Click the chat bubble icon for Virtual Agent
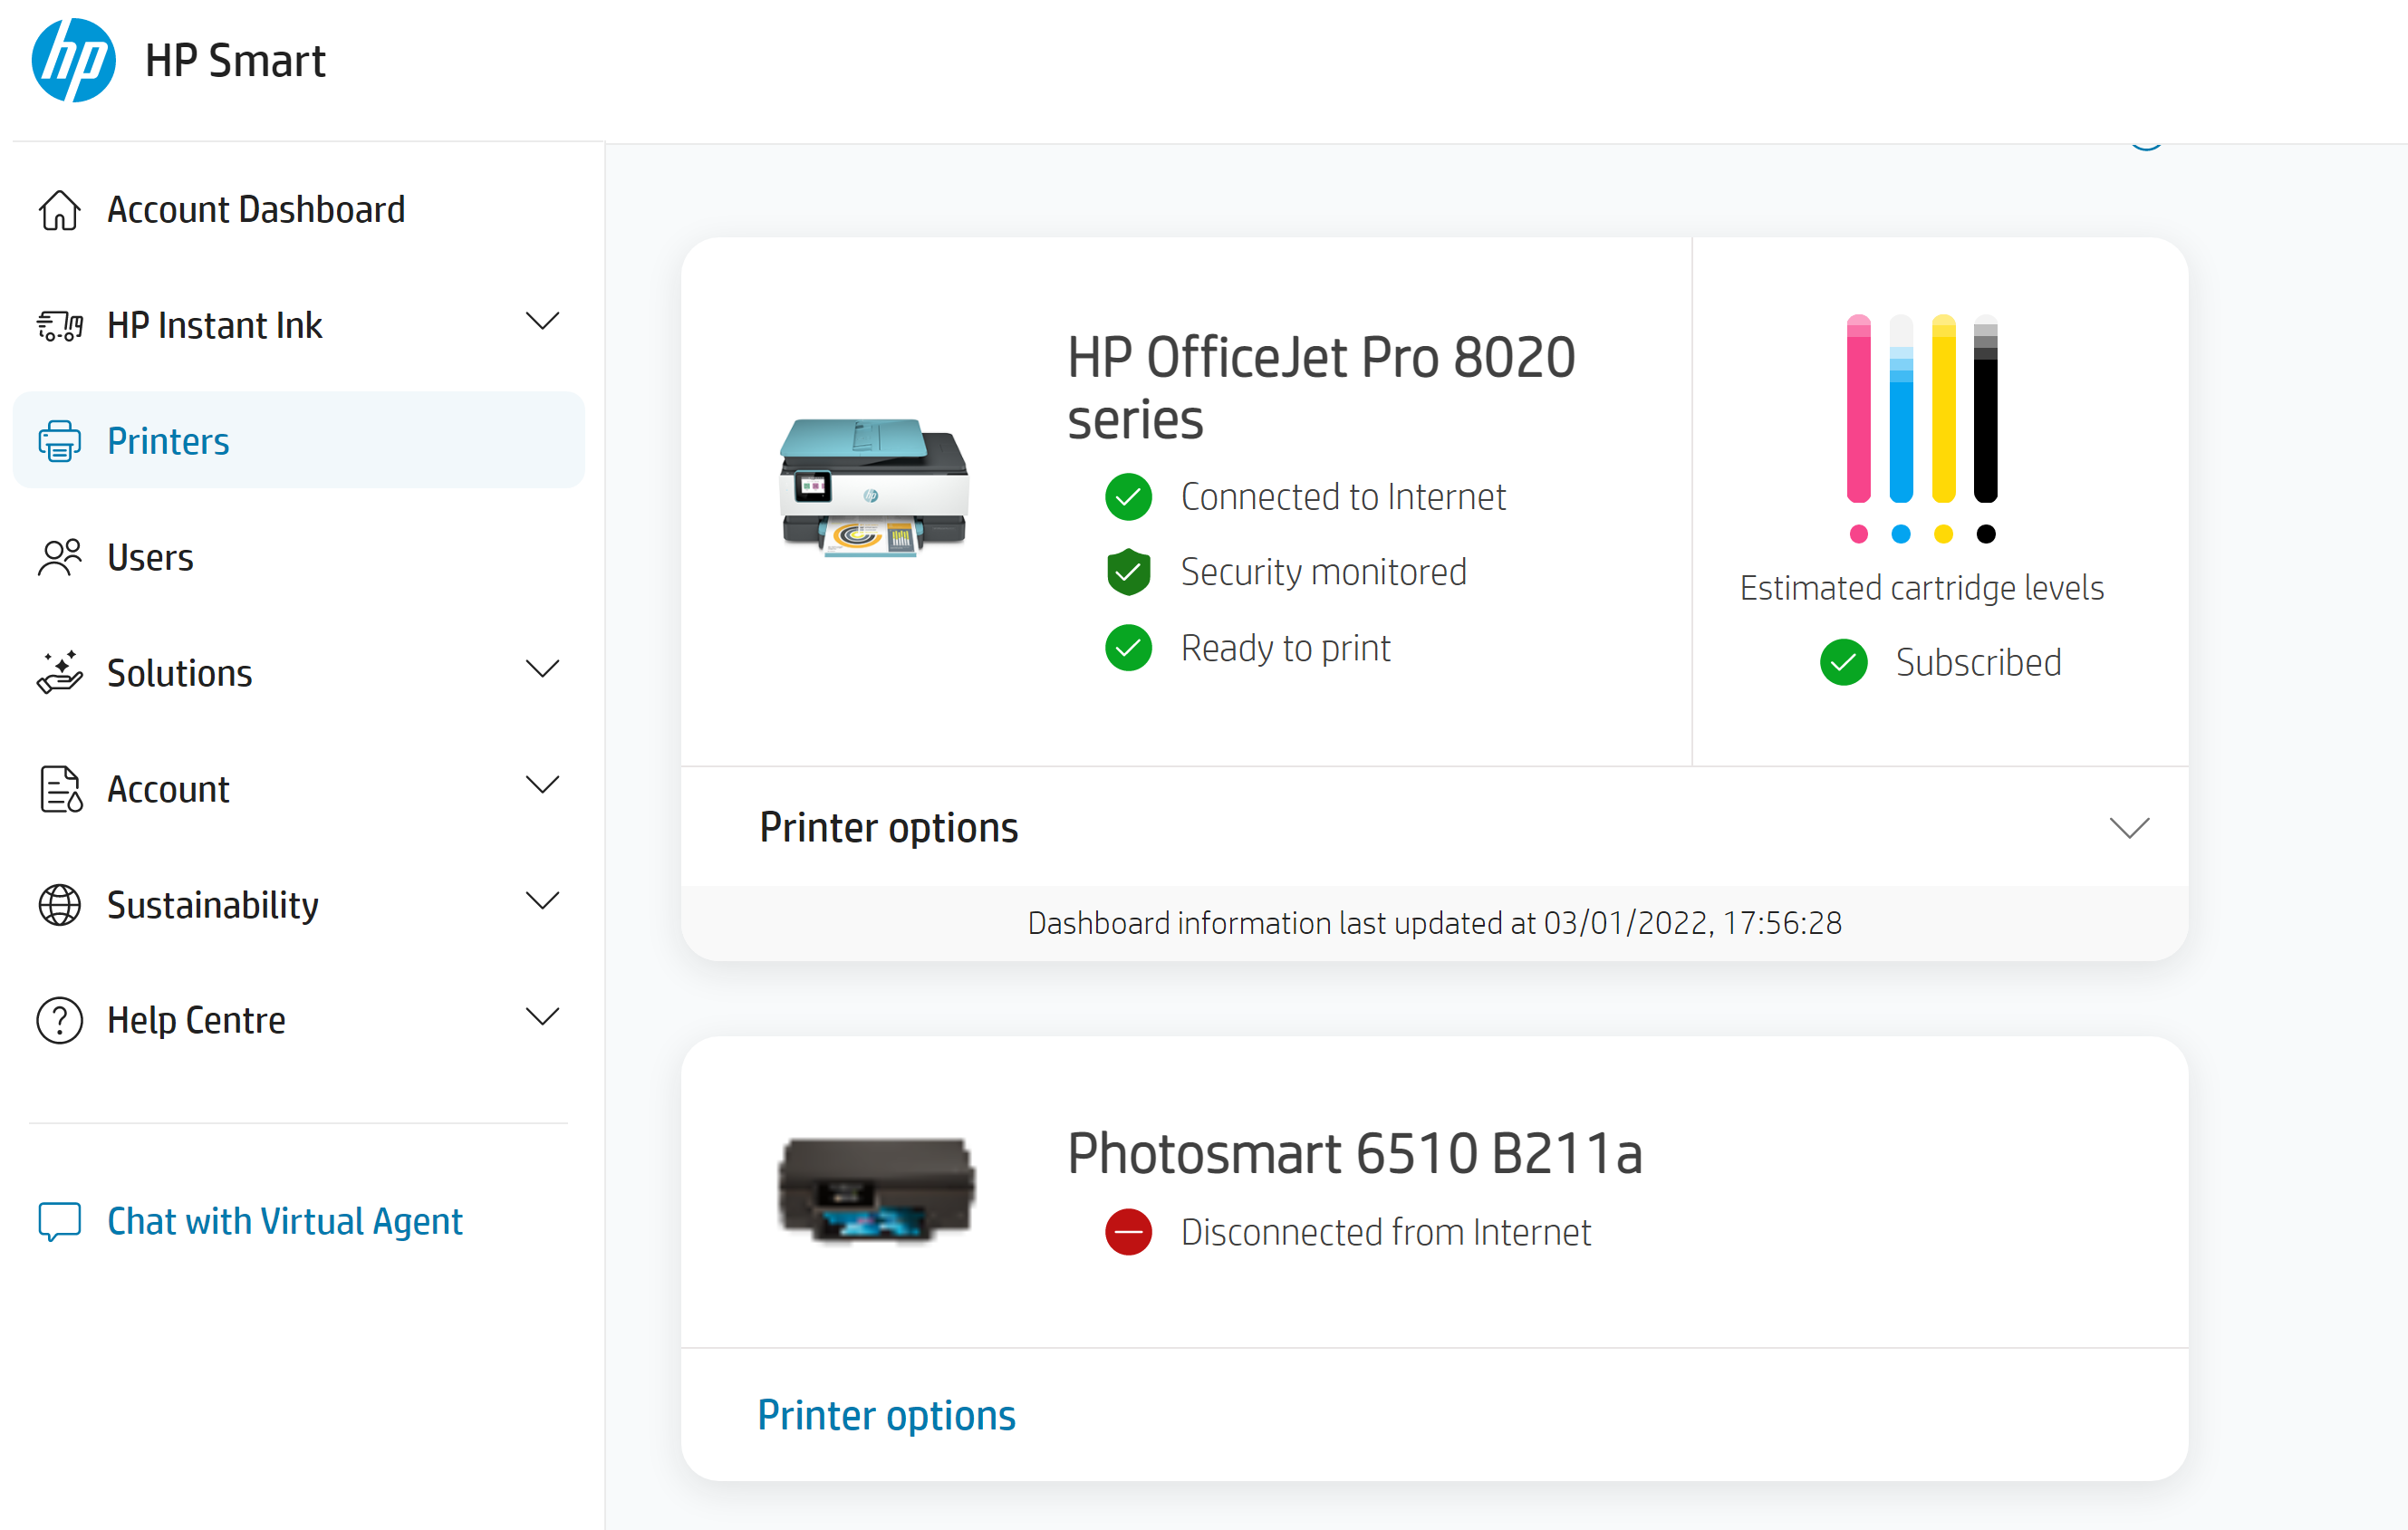This screenshot has width=2408, height=1530. pos(59,1221)
